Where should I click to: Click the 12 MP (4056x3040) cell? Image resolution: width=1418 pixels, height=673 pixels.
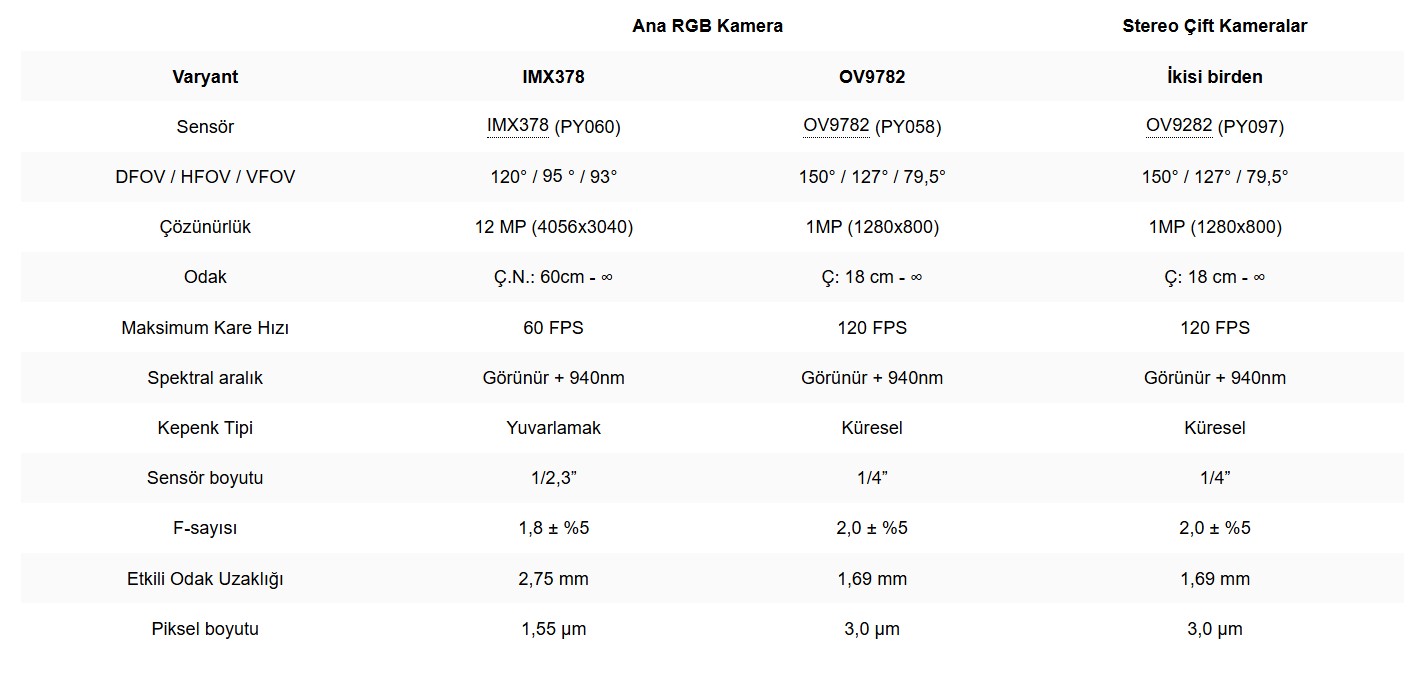[554, 227]
